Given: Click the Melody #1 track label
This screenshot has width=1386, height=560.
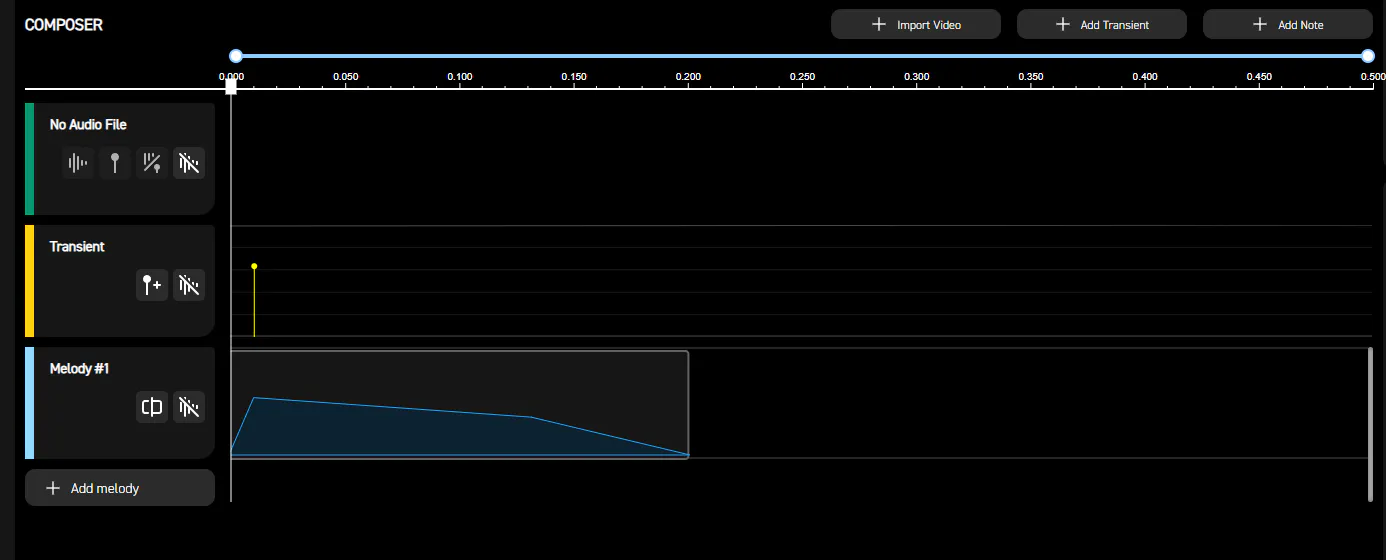Looking at the screenshot, I should click(79, 369).
